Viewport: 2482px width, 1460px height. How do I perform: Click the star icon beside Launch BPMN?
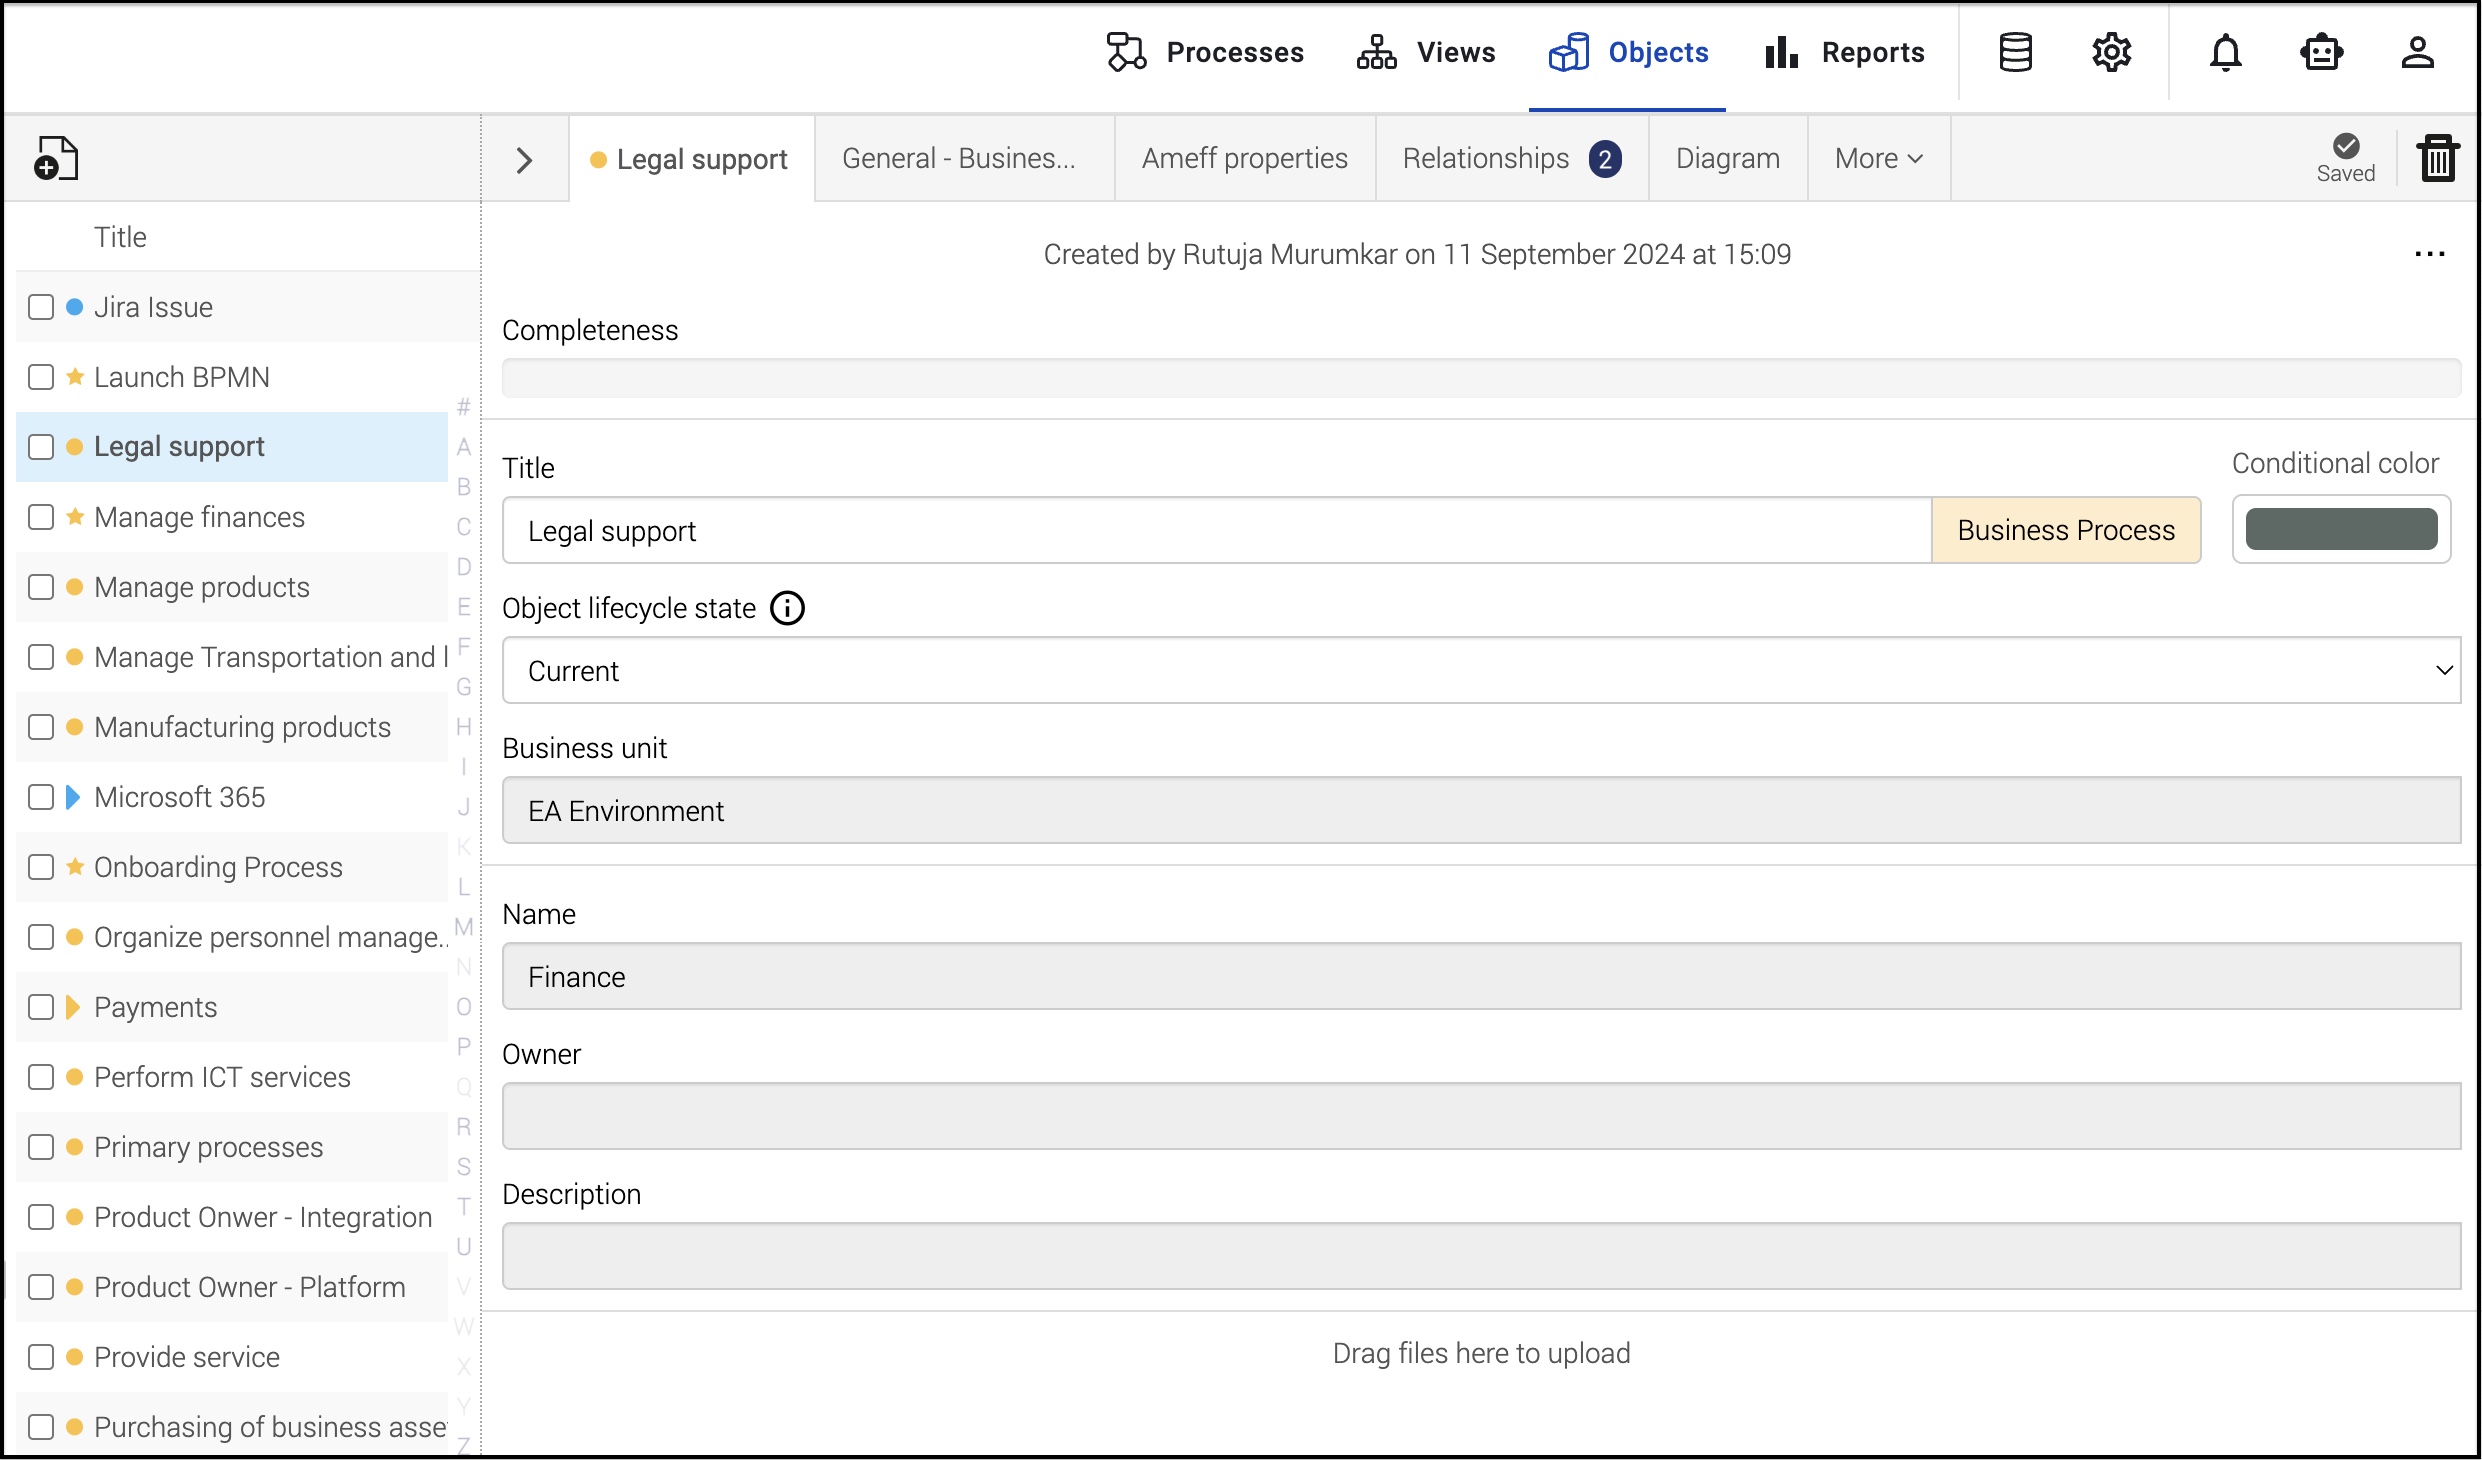[74, 377]
